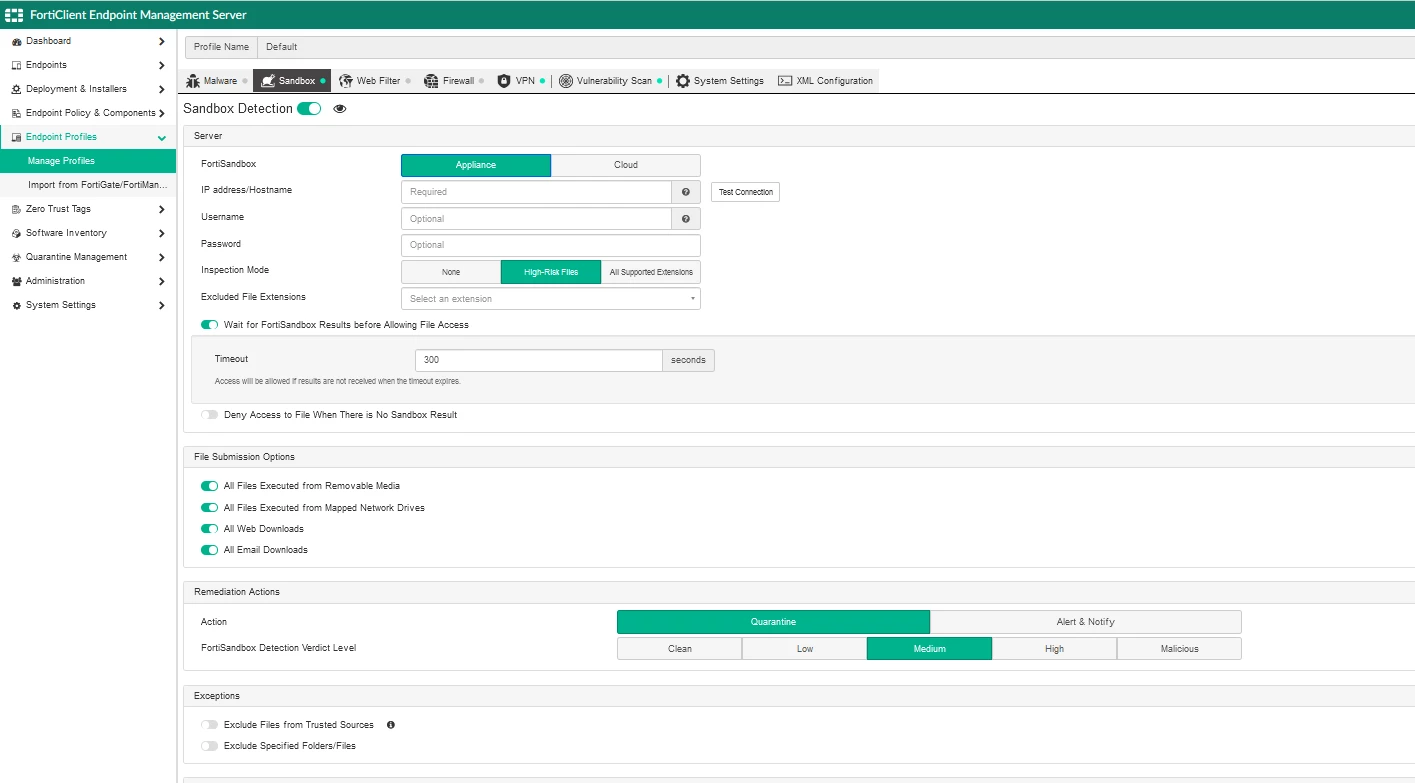1415x783 pixels.
Task: Expand the Software Inventory chevron
Action: 162,233
